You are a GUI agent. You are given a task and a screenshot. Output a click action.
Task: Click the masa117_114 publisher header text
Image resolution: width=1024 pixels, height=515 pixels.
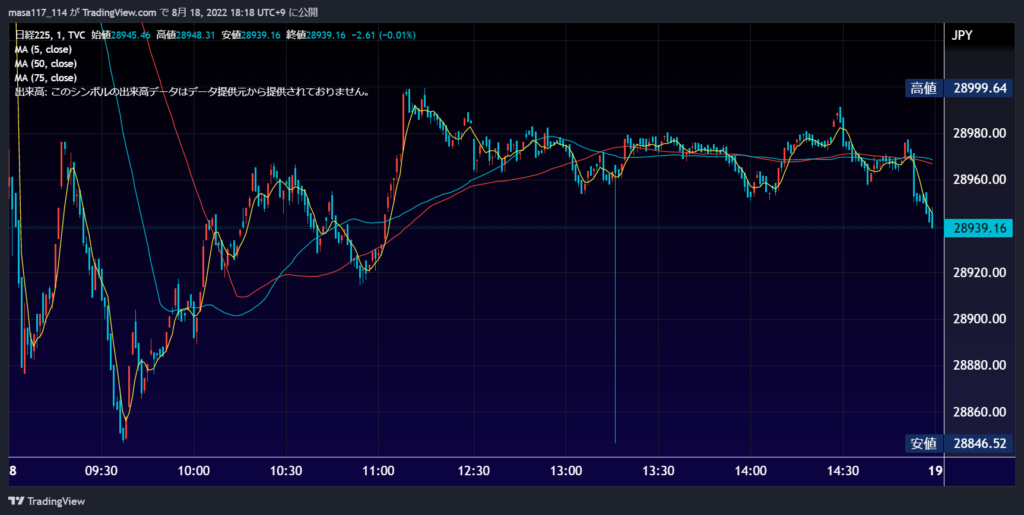165,12
